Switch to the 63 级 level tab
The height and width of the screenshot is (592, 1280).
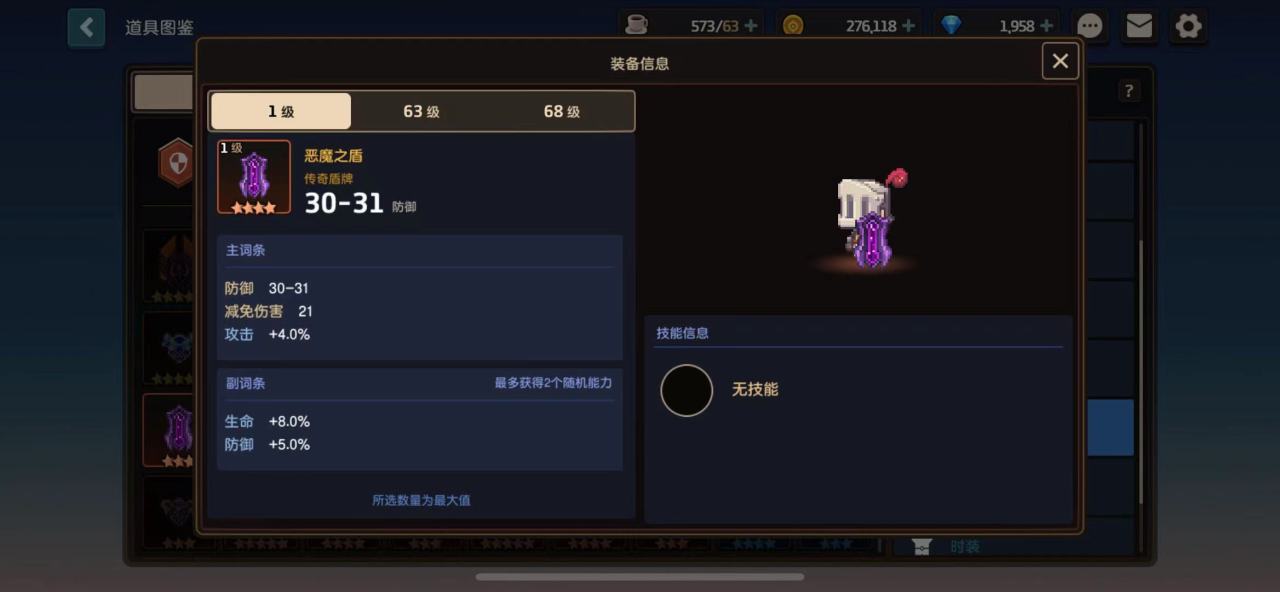[x=421, y=111]
